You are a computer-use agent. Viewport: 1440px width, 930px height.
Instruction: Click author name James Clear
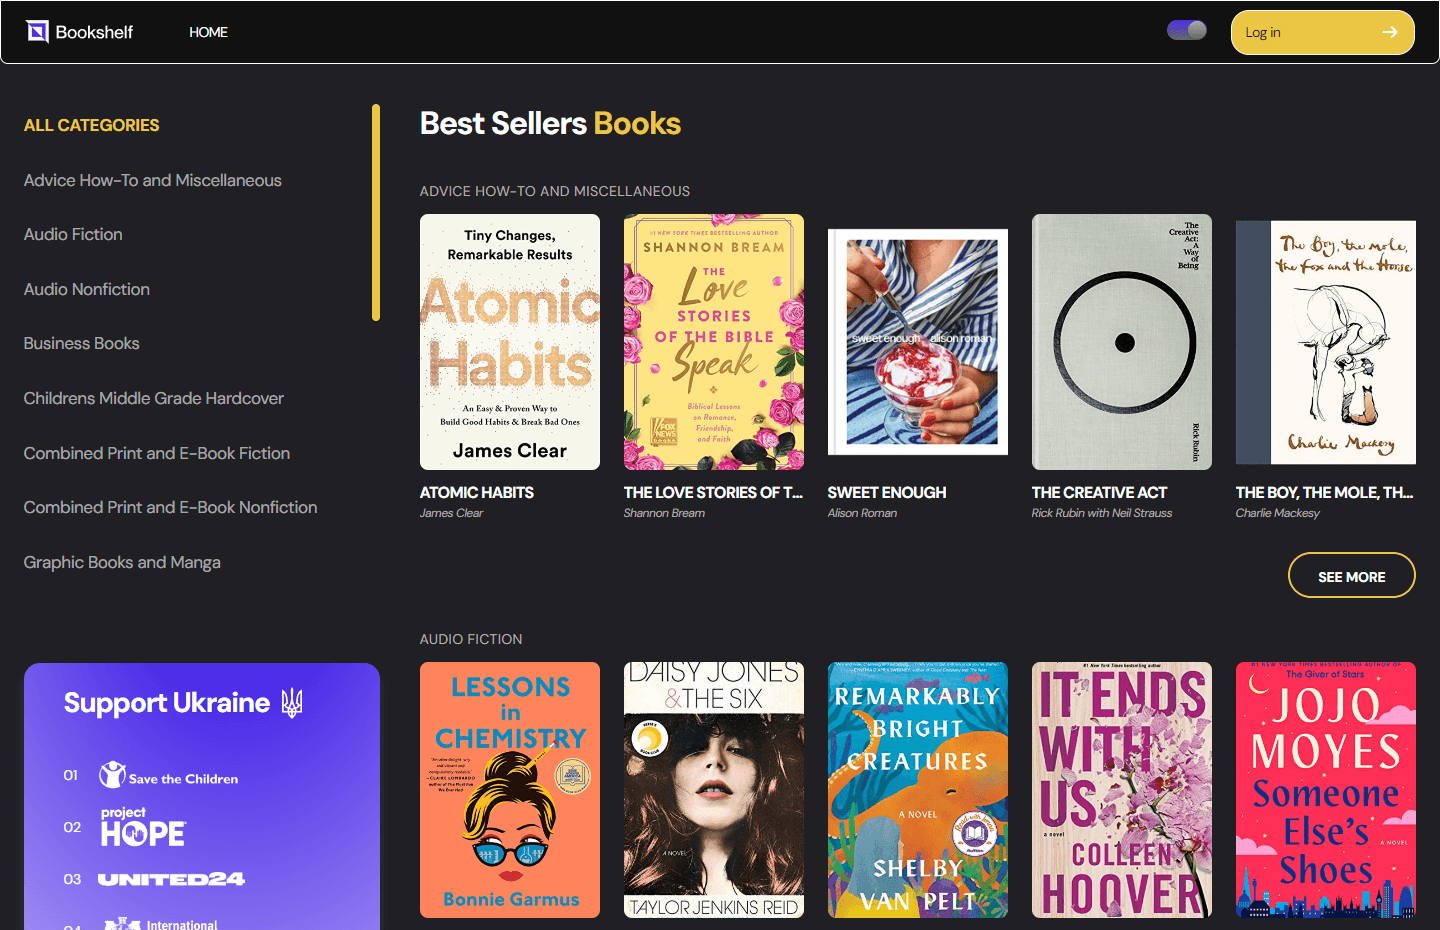point(451,513)
